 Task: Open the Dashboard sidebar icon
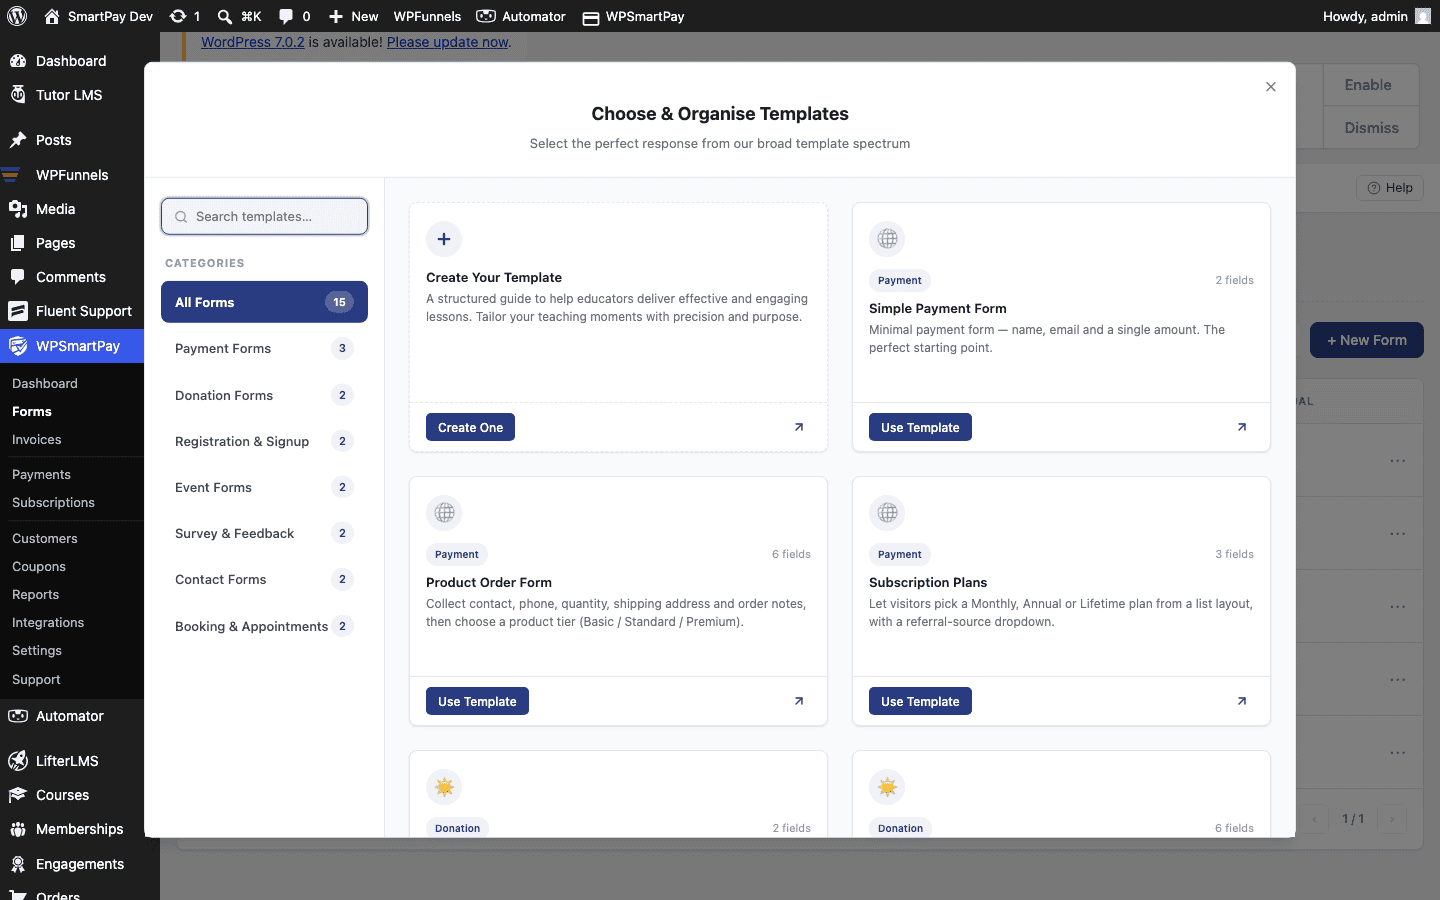[x=18, y=61]
